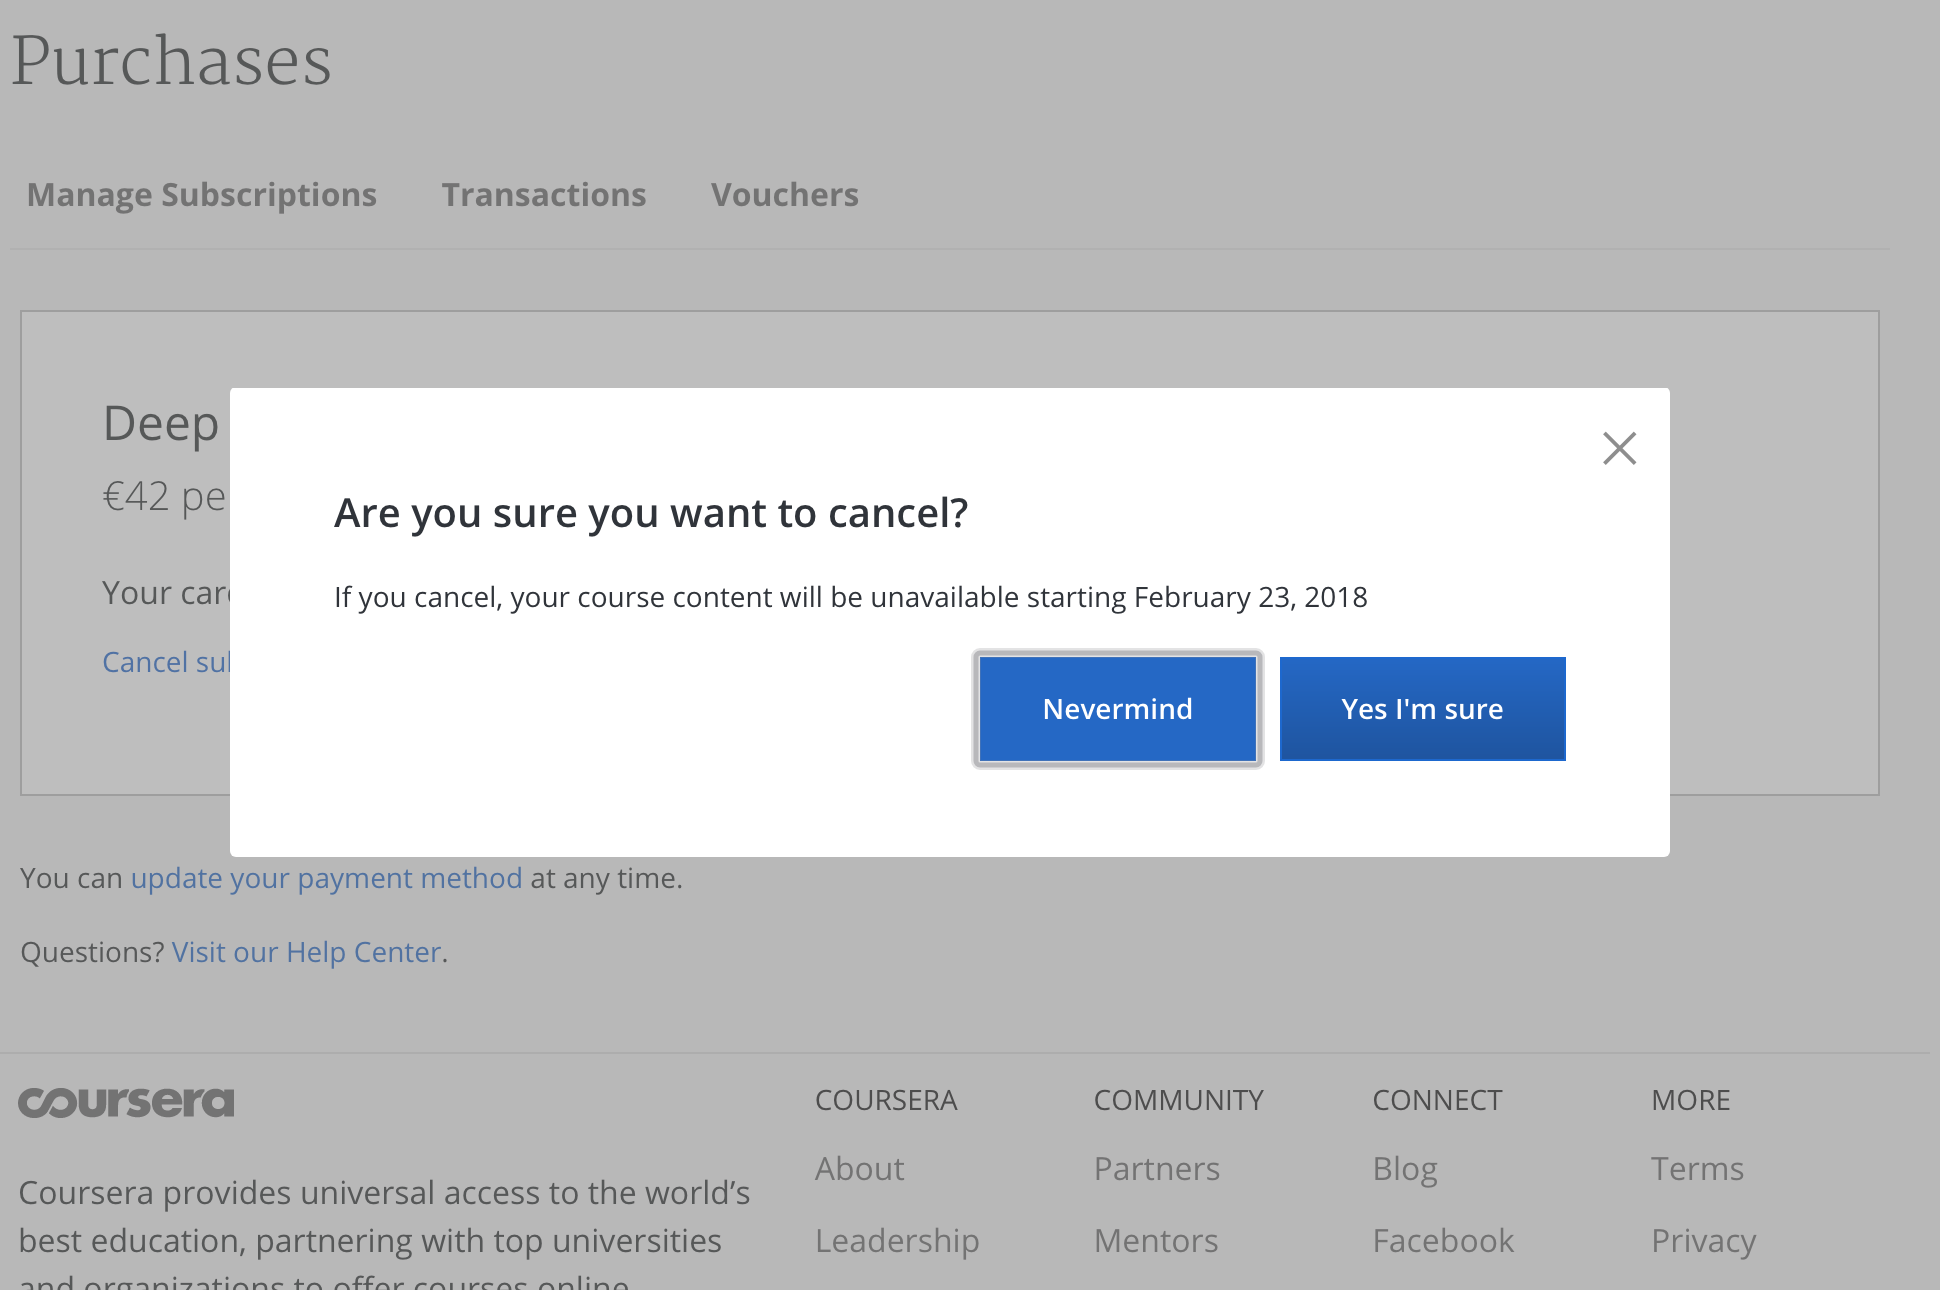Visit Coursera Partners page
Screen dimensions: 1940x1290
click(x=1156, y=1166)
